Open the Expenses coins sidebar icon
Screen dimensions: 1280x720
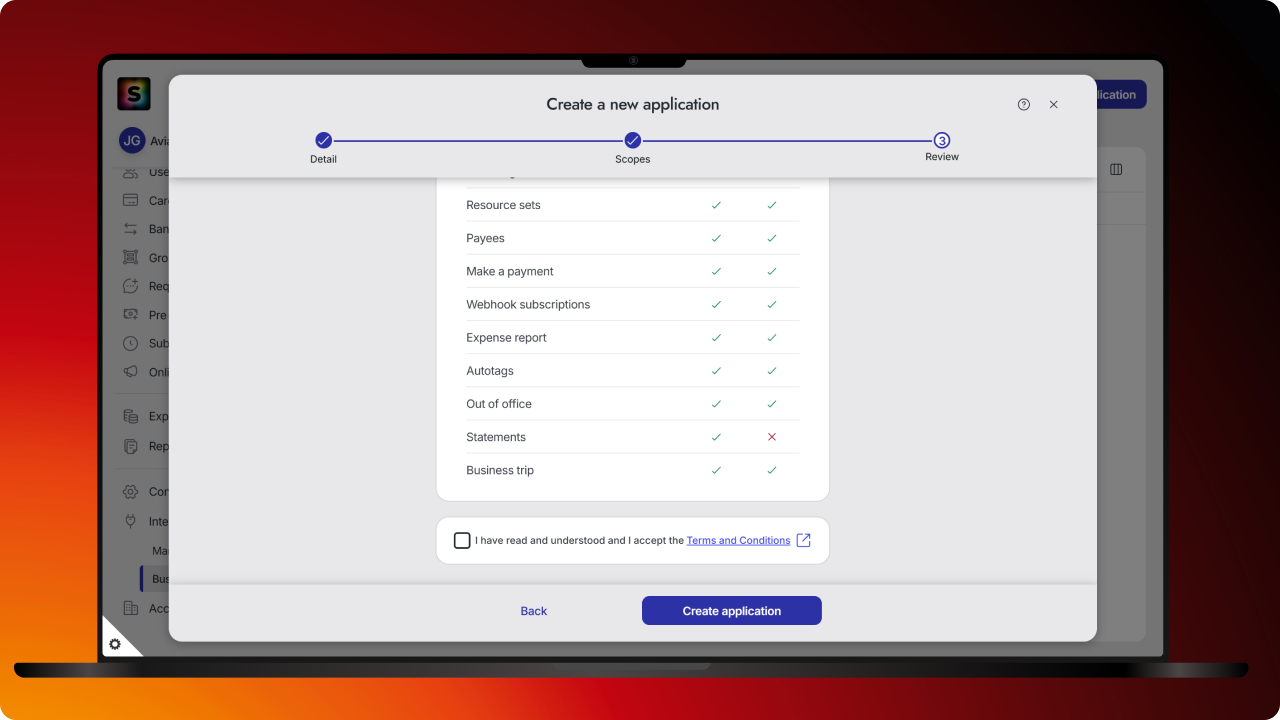[130, 416]
